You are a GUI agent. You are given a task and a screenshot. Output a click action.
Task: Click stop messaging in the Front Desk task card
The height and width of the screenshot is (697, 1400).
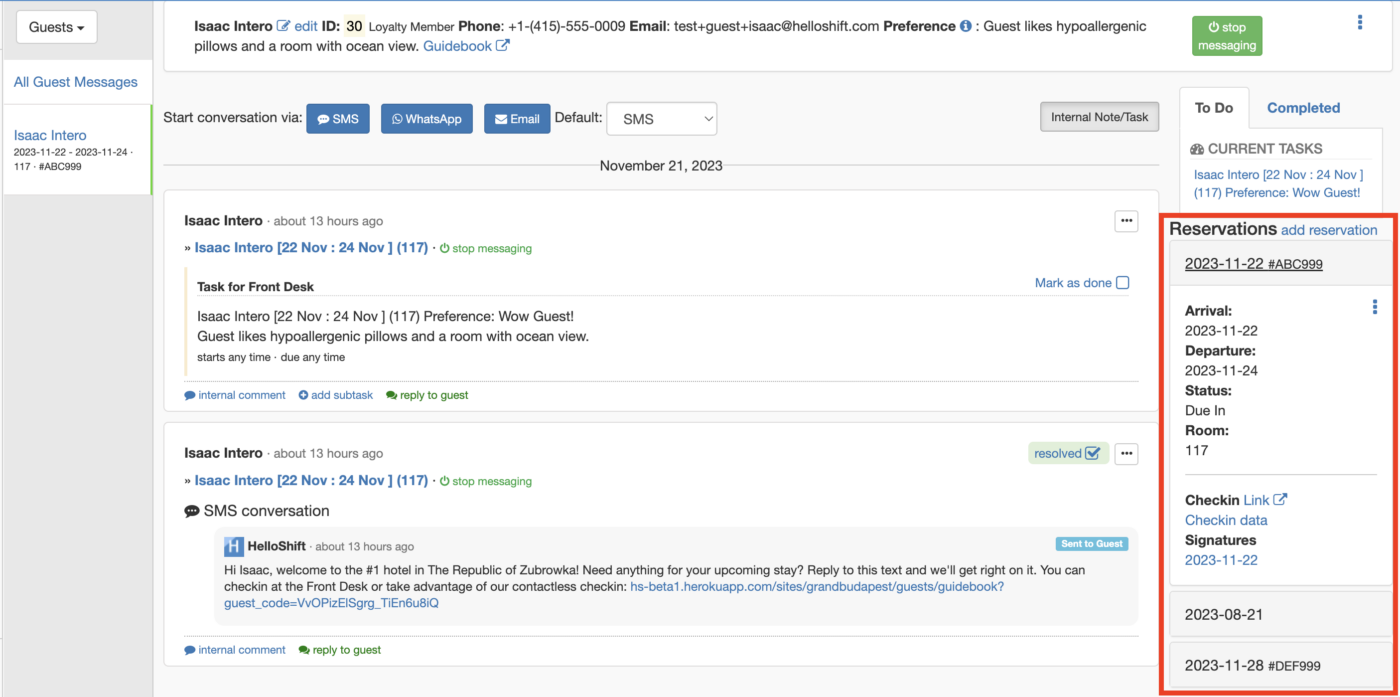pyautogui.click(x=486, y=248)
